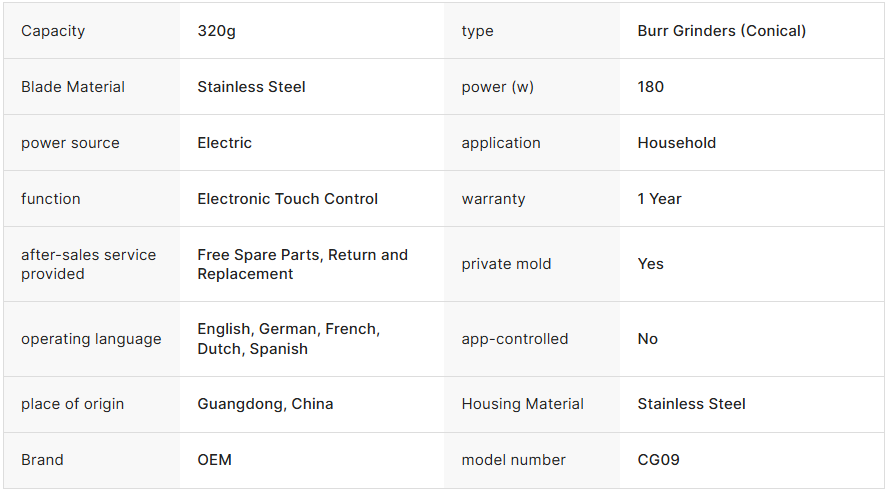
Task: Click the Capacity label cell
Action: (x=53, y=31)
